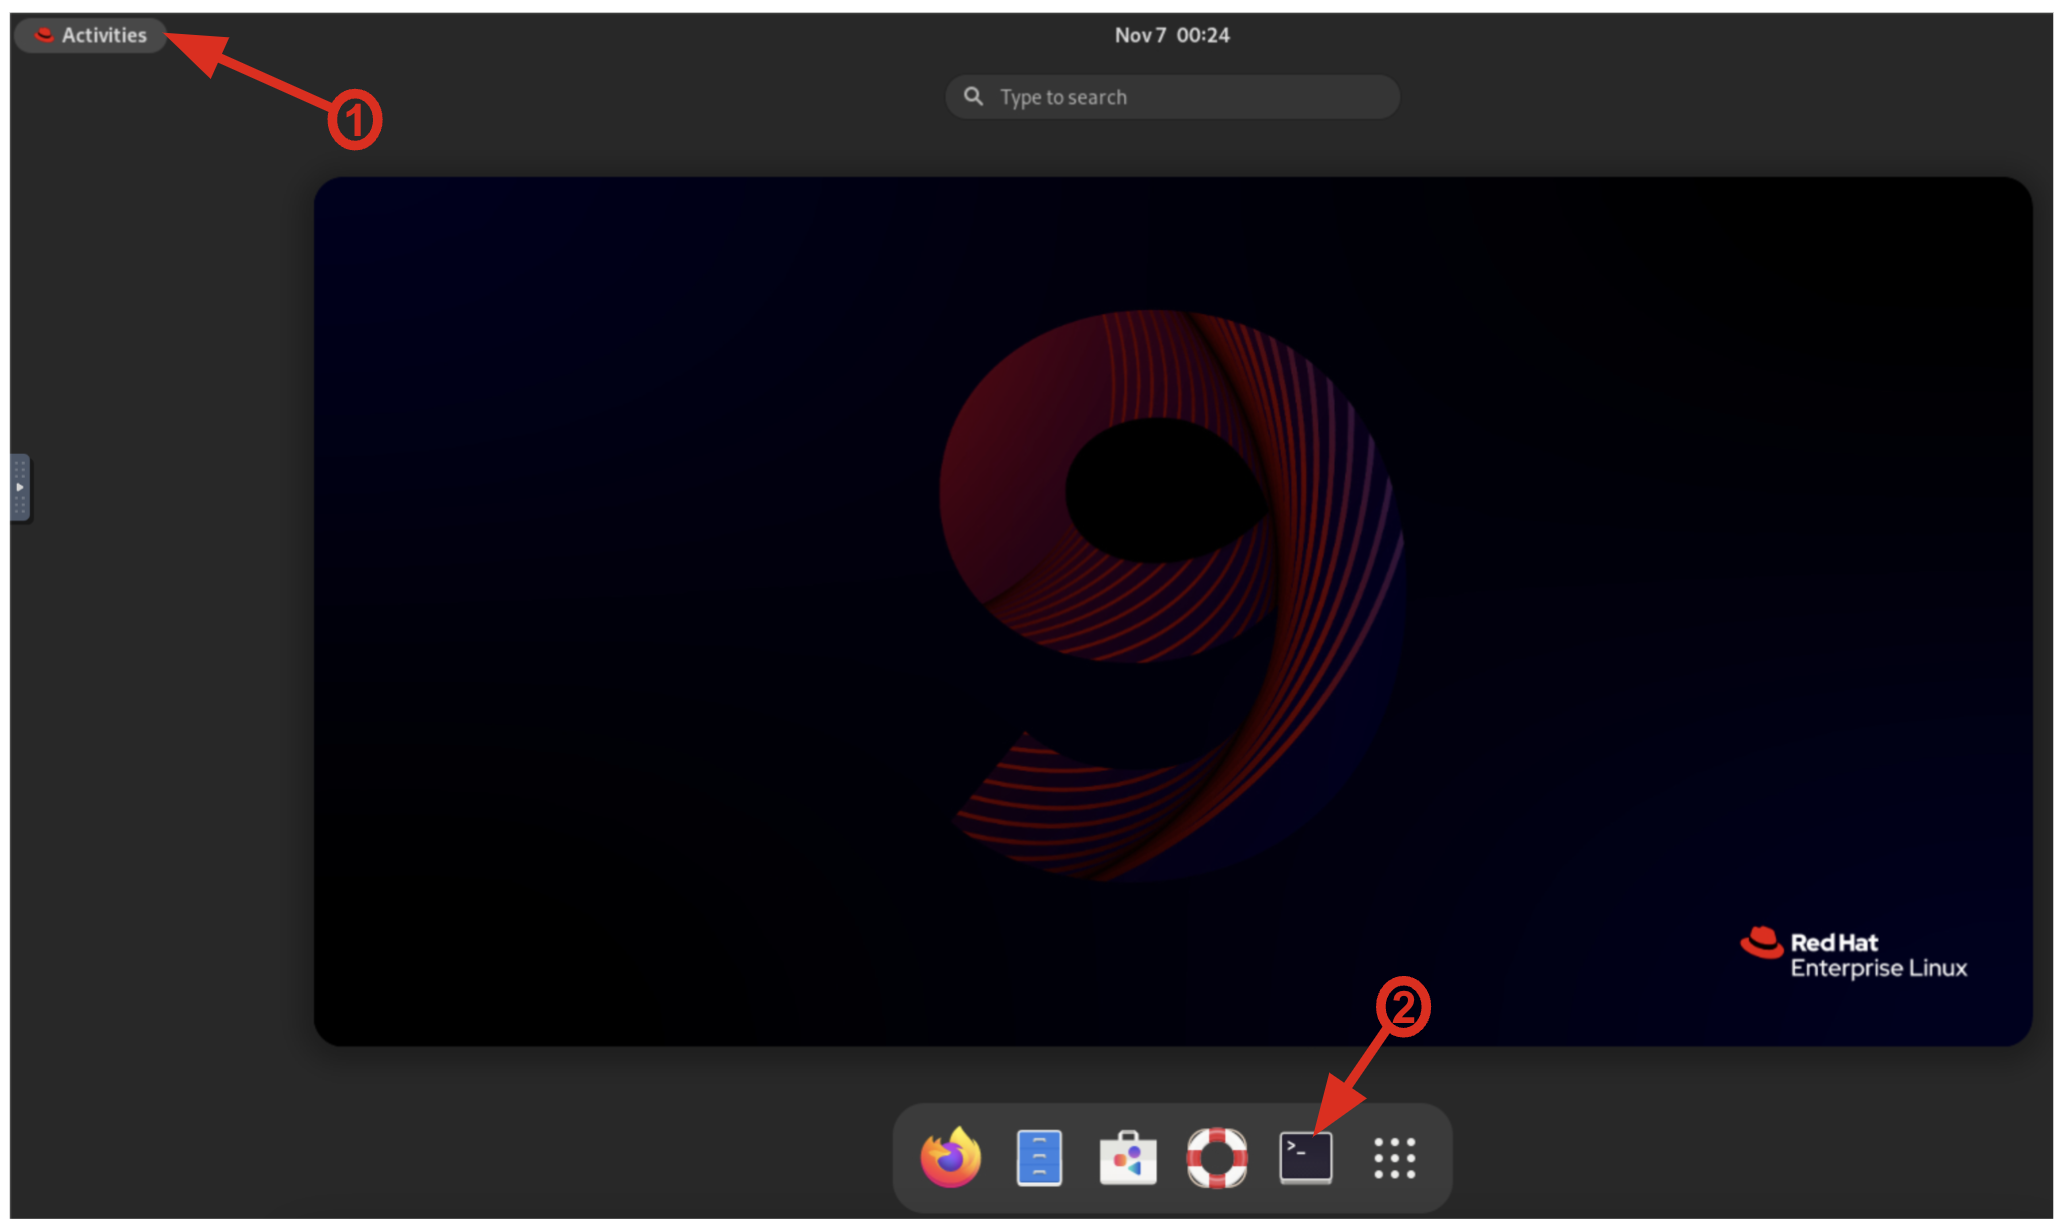This screenshot has height=1228, width=2066.
Task: Click the magnifier icon in search bar
Action: 973,96
